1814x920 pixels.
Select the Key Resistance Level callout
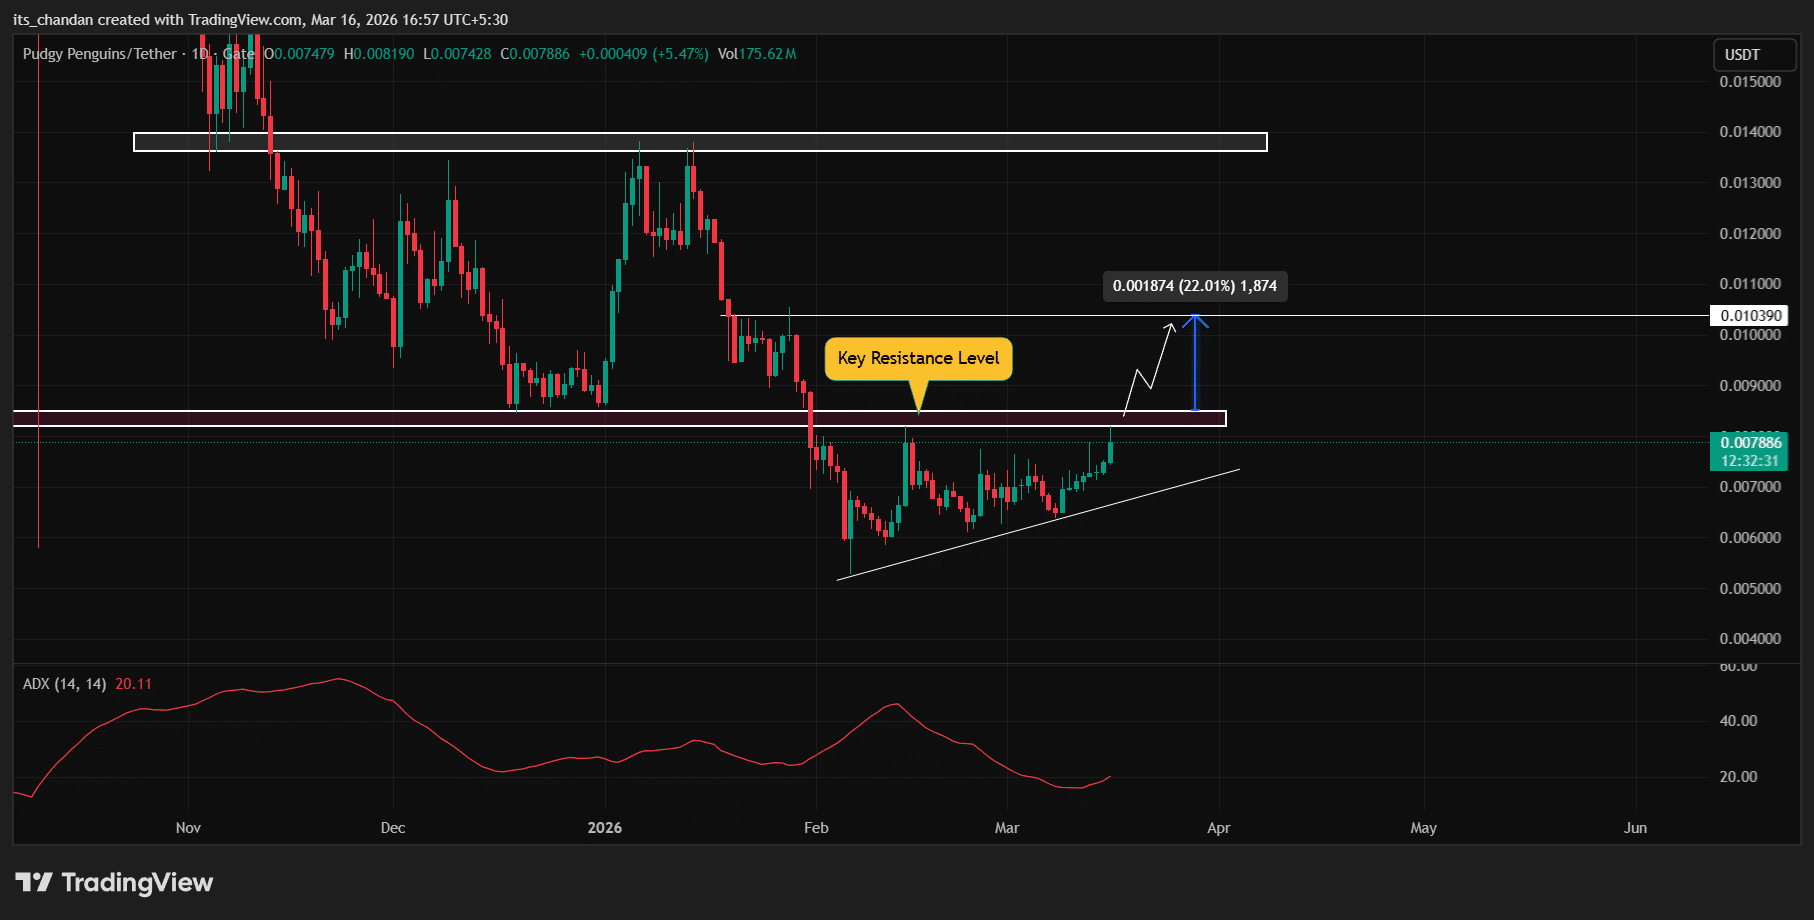918,357
